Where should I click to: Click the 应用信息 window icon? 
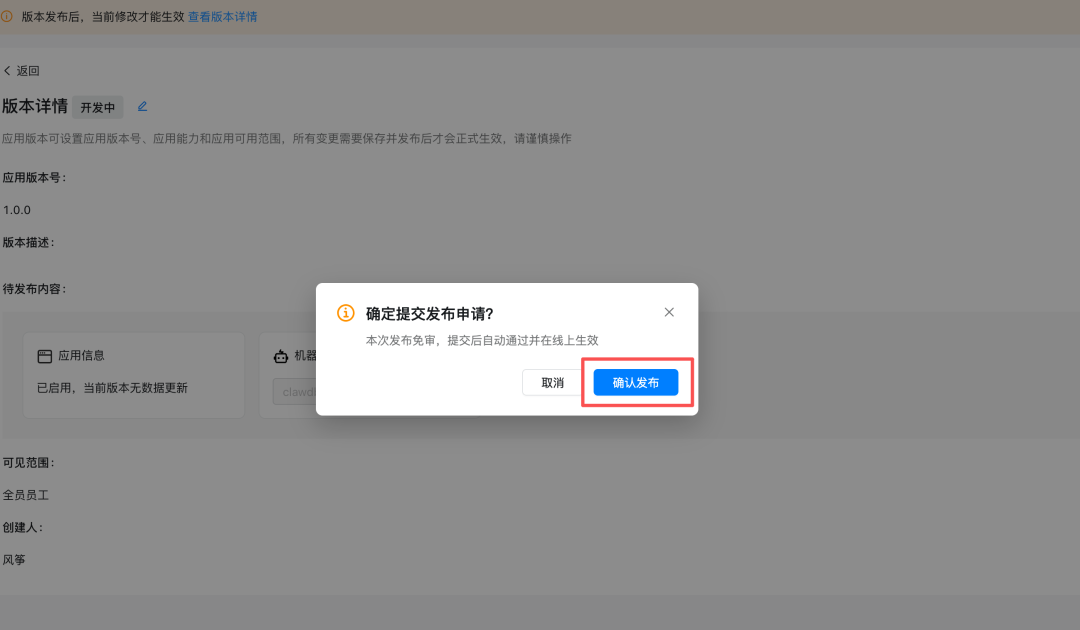tap(45, 356)
